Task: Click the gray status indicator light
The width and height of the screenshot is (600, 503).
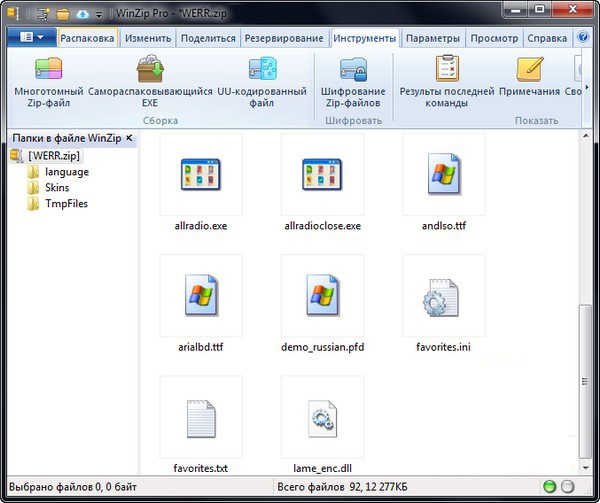Action: click(x=567, y=487)
